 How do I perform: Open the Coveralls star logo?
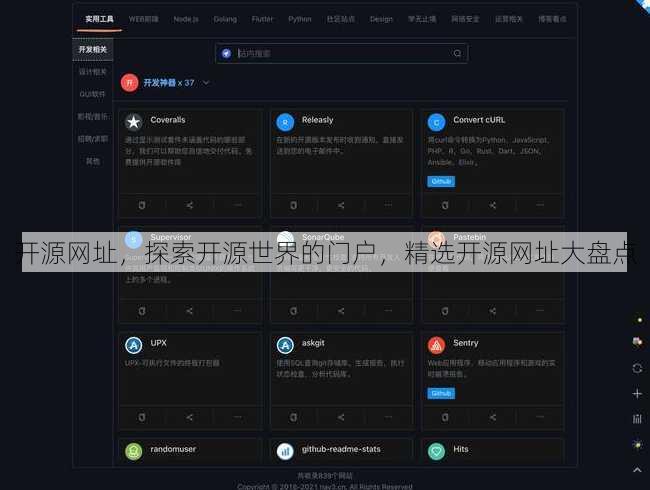coord(133,122)
